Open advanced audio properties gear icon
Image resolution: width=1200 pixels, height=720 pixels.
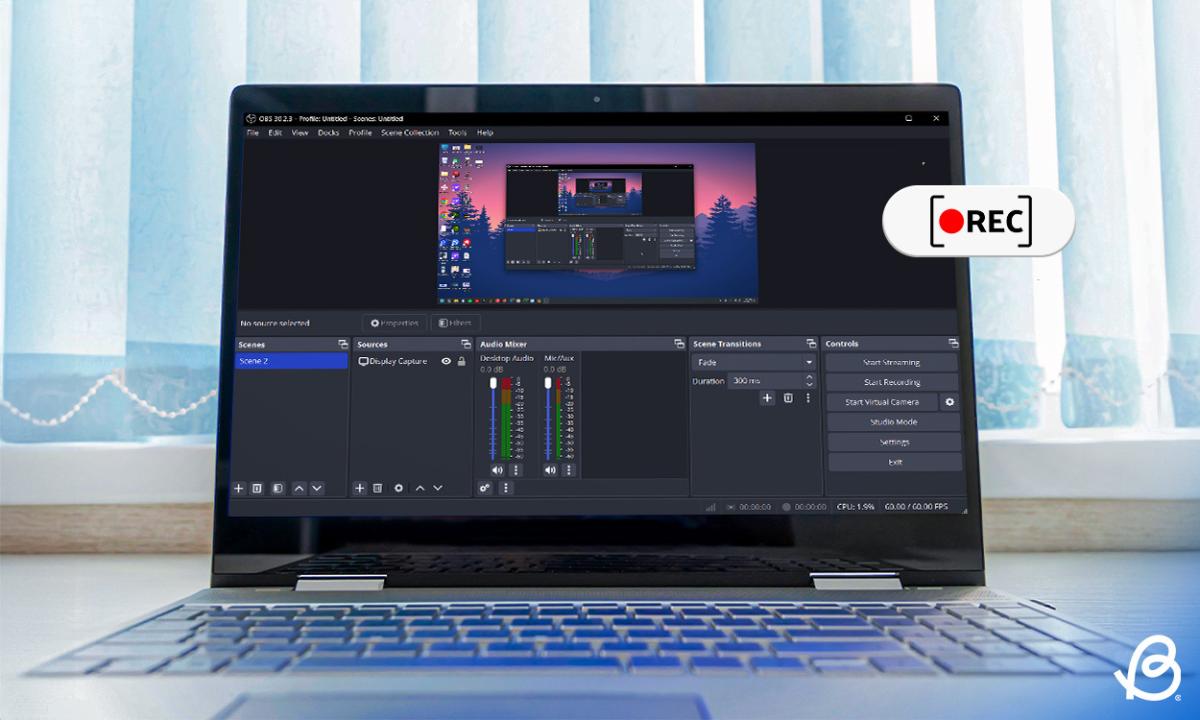click(485, 488)
